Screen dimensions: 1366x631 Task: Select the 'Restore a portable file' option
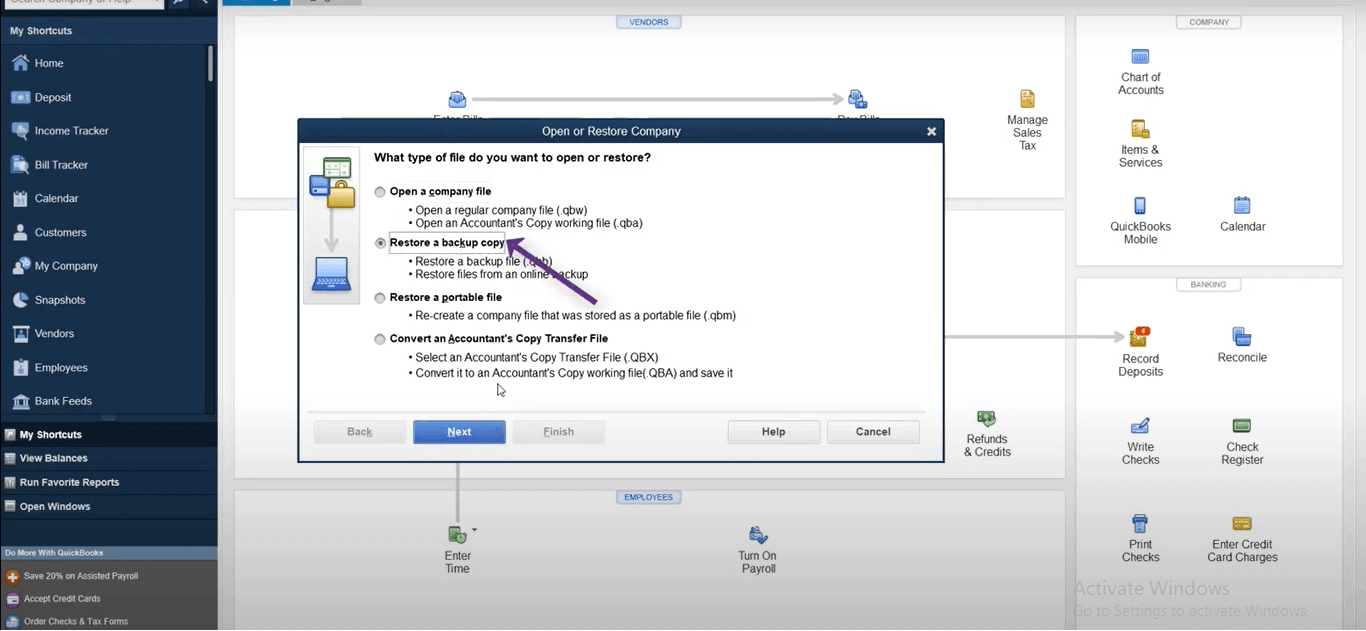pyautogui.click(x=380, y=298)
